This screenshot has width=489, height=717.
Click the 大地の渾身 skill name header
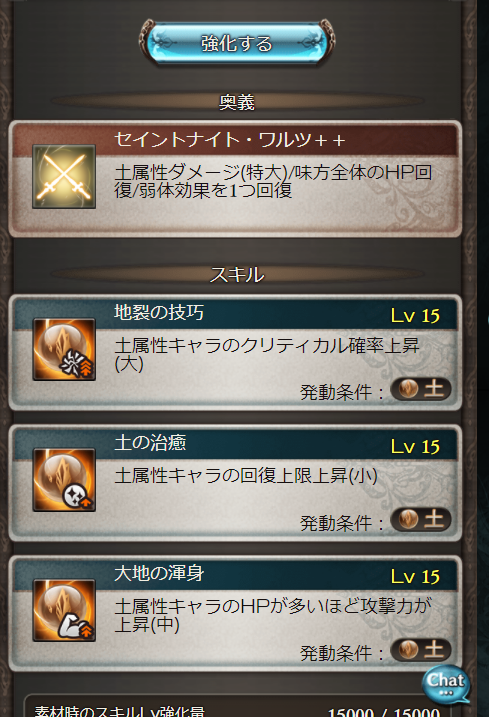click(x=159, y=573)
